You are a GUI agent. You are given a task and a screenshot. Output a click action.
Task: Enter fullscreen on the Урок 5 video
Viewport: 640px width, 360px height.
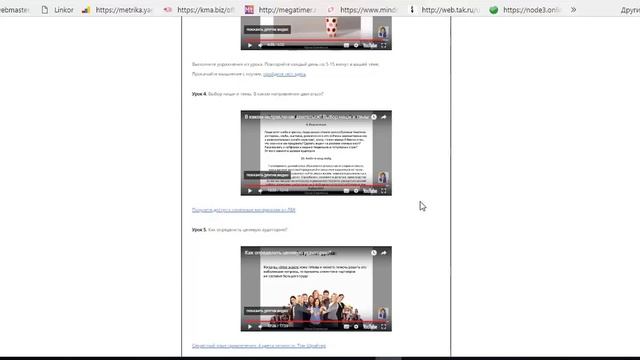click(384, 327)
